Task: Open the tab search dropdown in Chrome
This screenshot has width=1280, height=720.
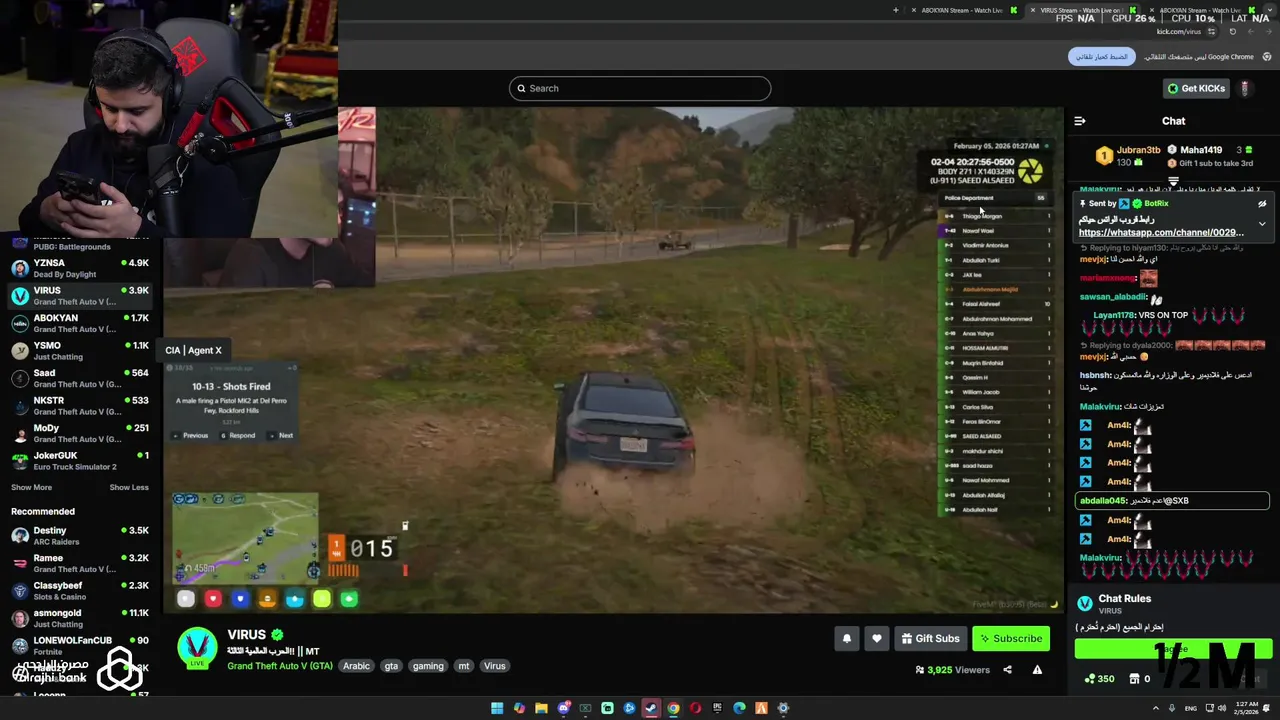Action: 1270,10
